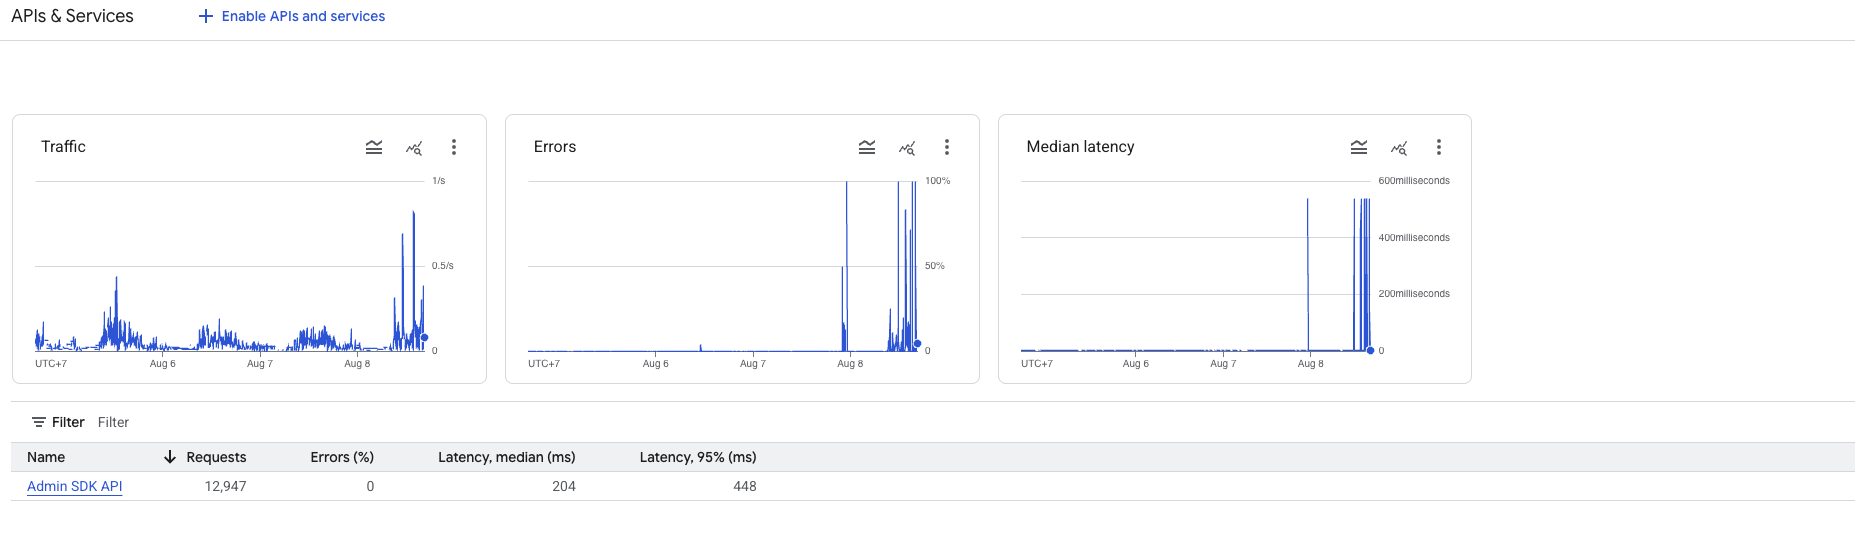
Task: Click the plus icon beside Enable APIs
Action: [x=206, y=16]
